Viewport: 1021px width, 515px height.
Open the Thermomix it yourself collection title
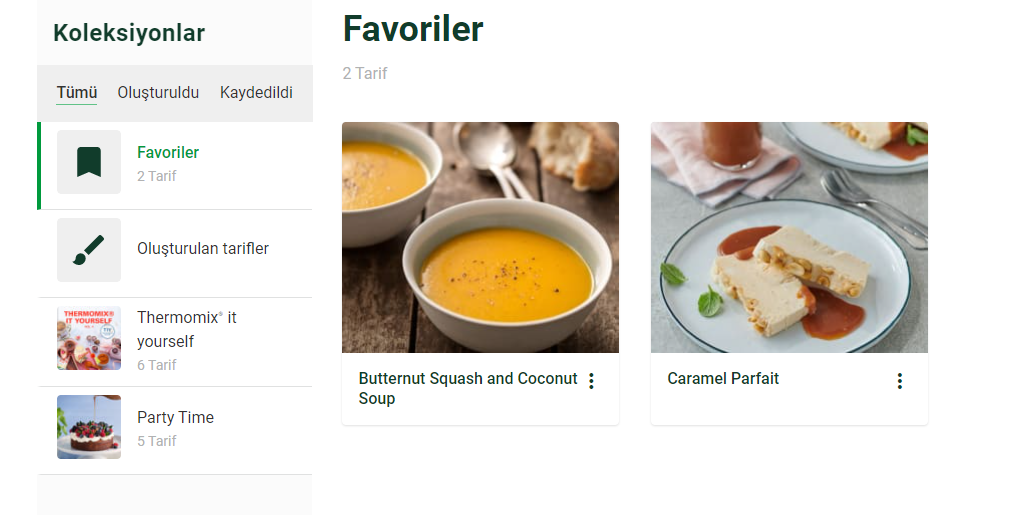pyautogui.click(x=187, y=329)
